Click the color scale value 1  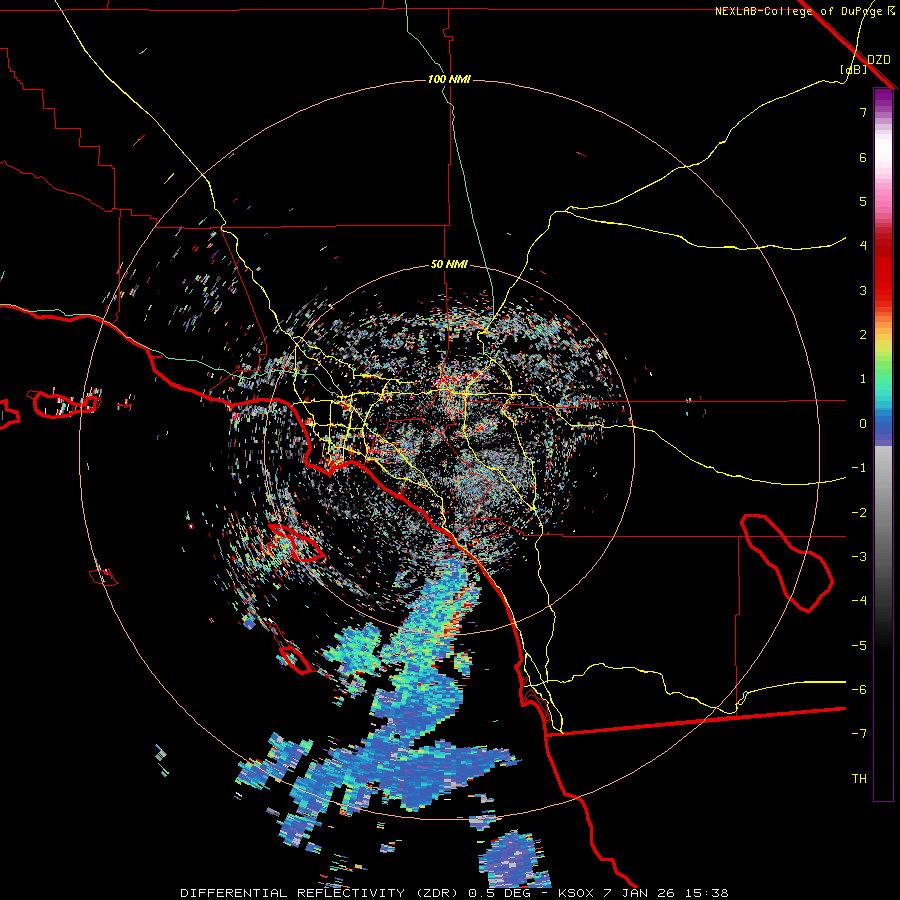pyautogui.click(x=863, y=379)
